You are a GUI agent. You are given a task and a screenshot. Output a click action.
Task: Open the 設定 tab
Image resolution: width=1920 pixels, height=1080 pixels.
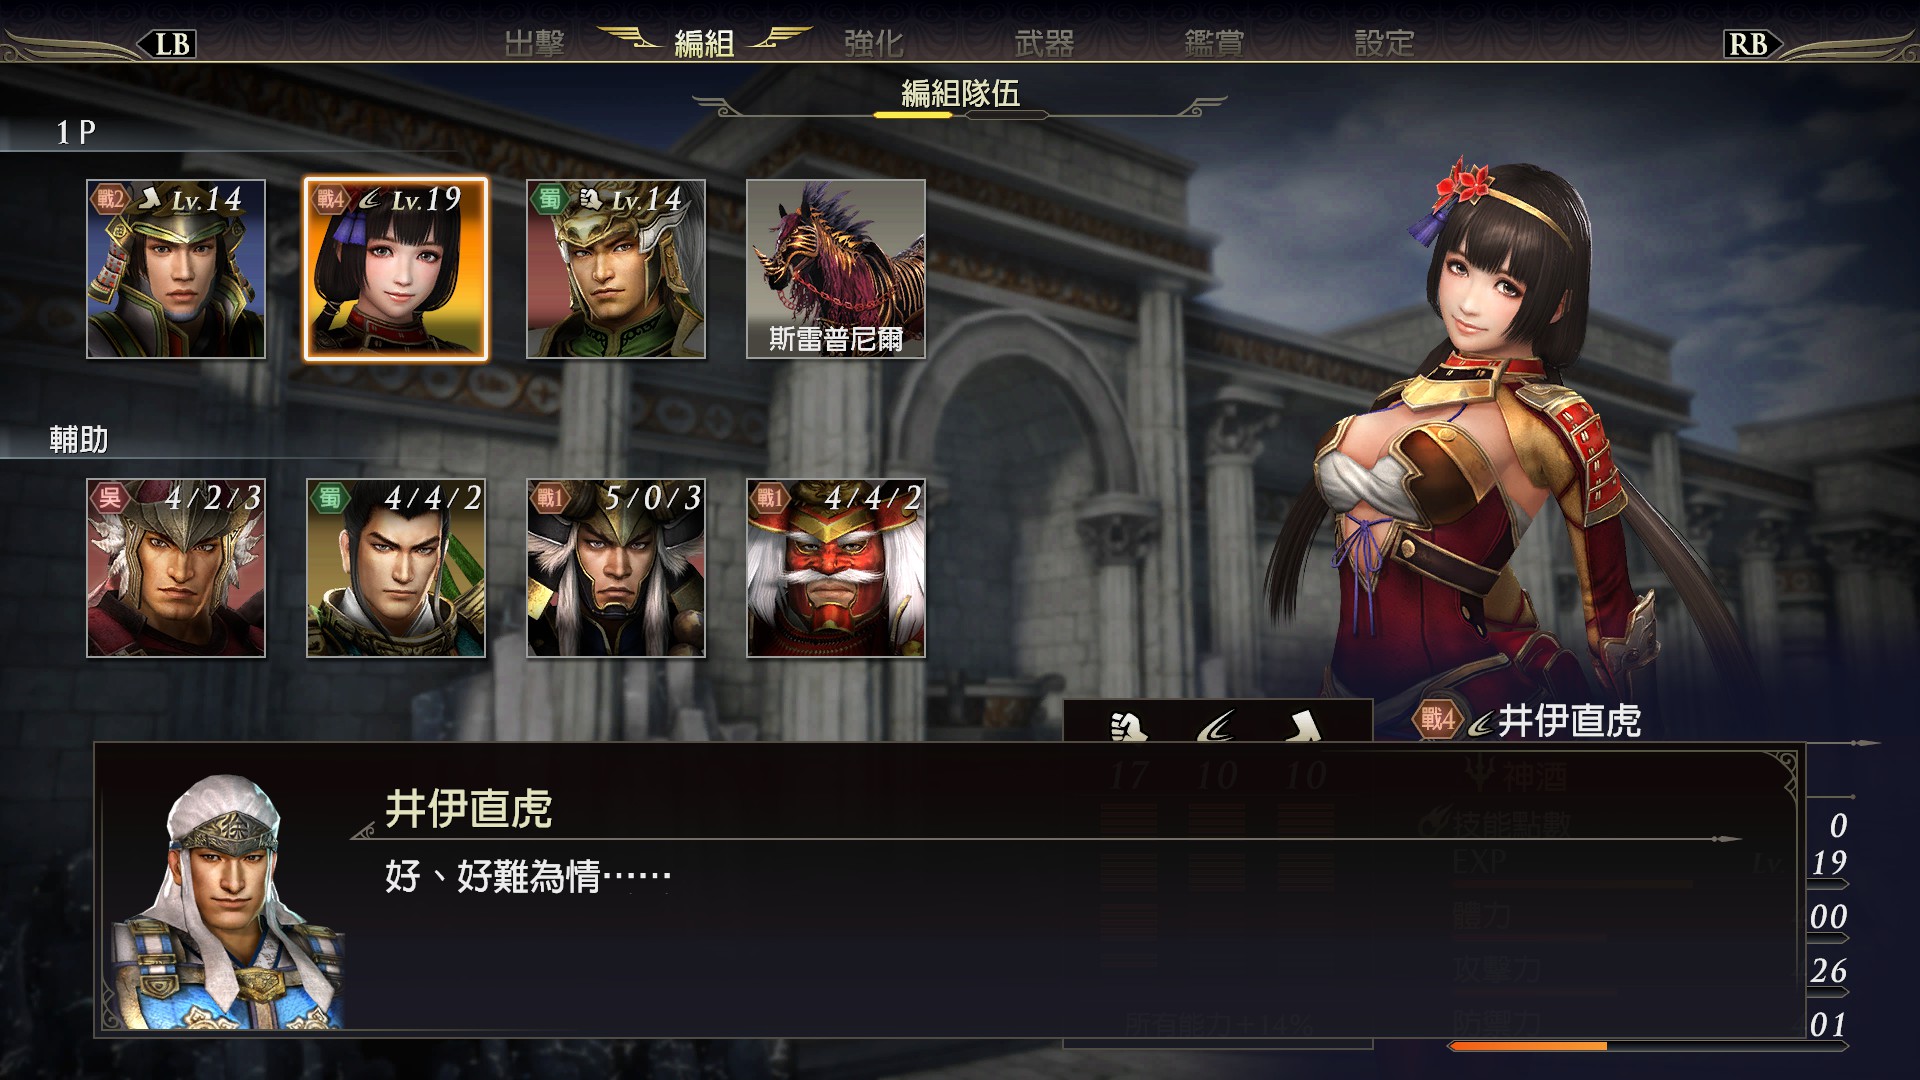coord(1384,43)
